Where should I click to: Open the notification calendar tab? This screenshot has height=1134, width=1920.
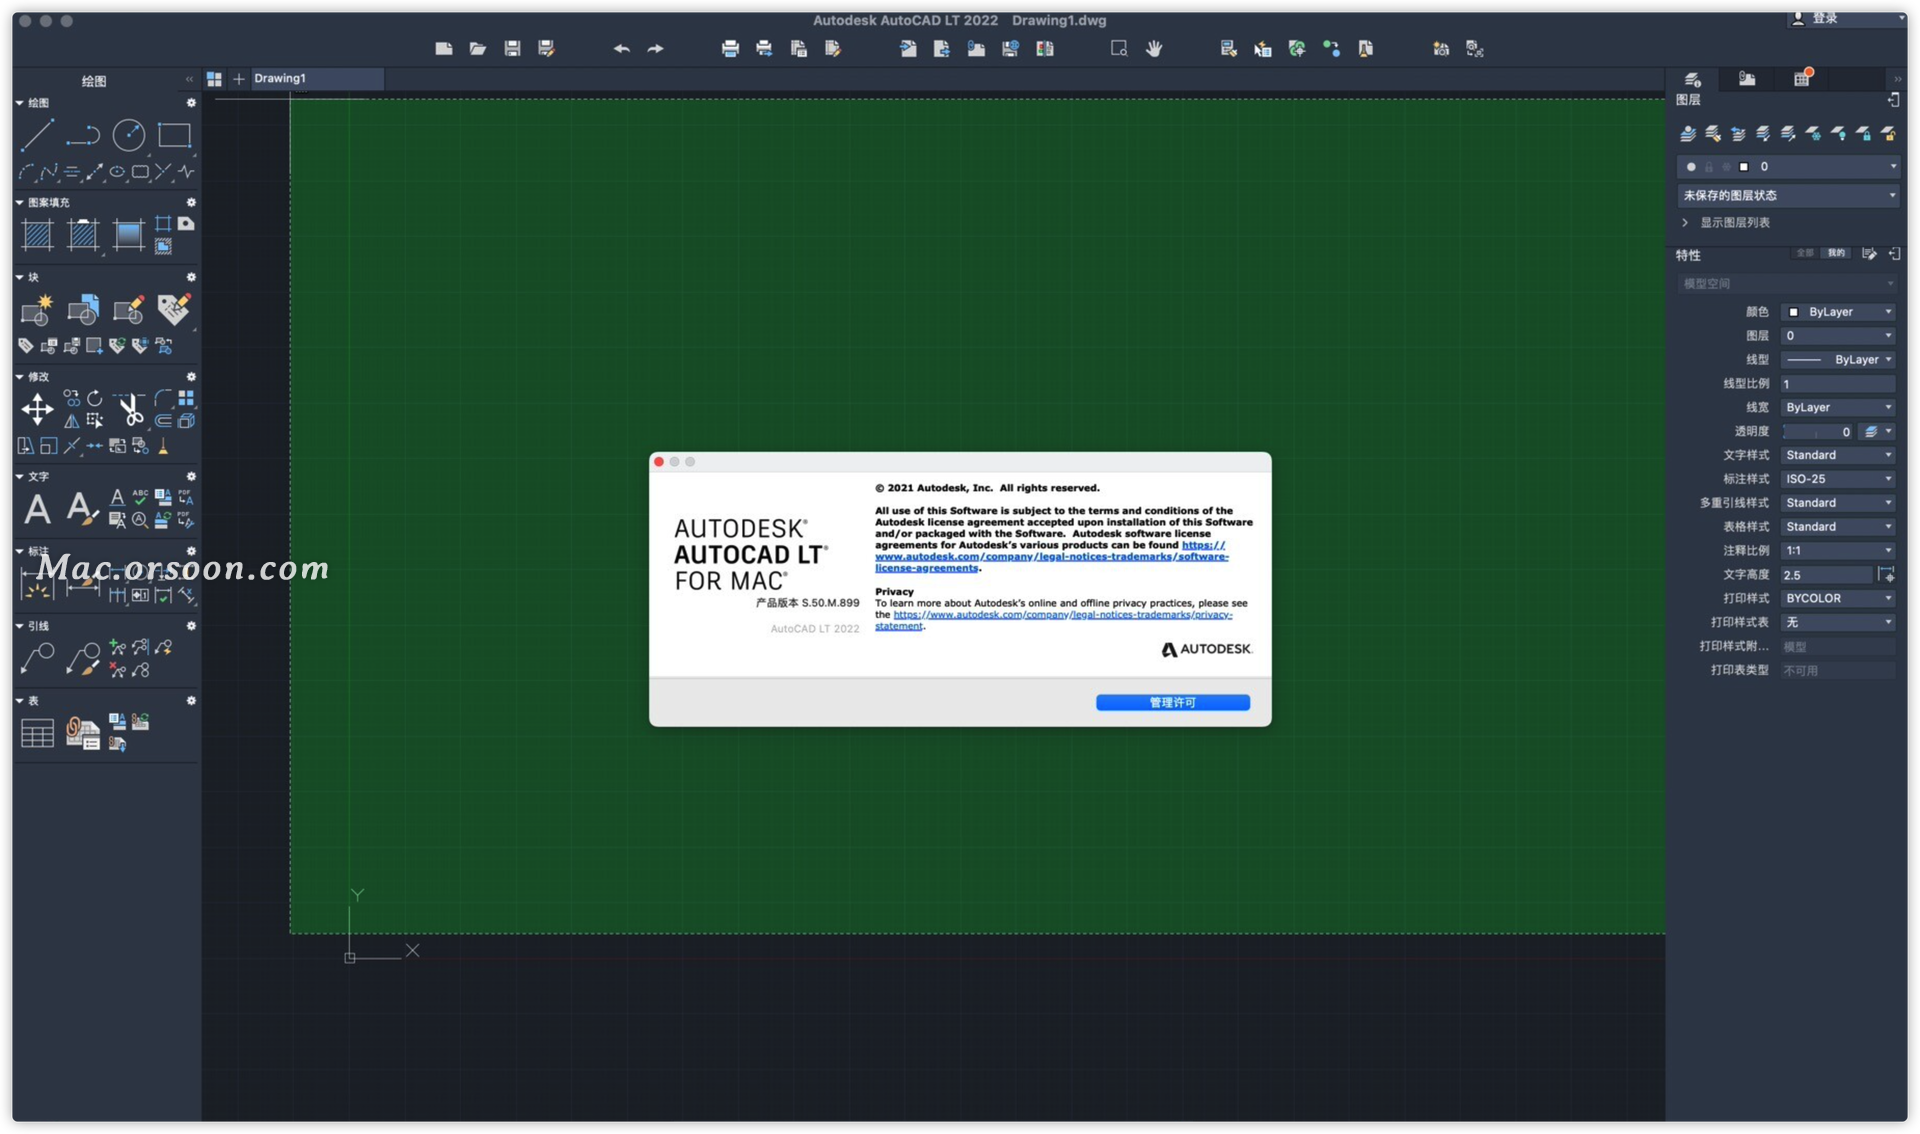point(1802,79)
